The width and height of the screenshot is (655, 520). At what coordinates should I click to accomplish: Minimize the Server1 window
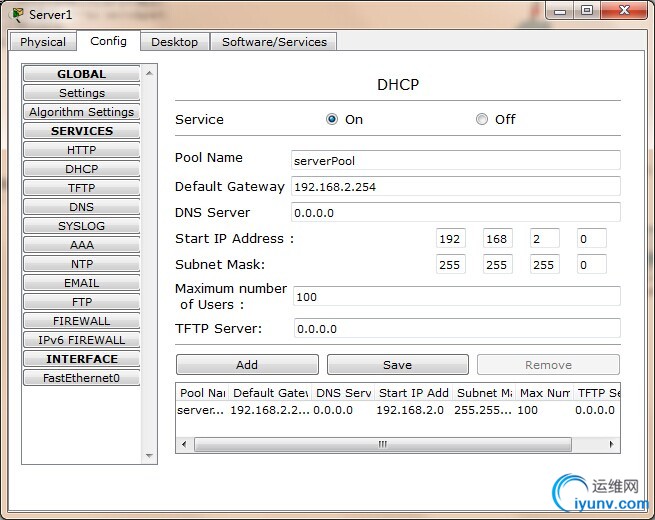tap(560, 11)
